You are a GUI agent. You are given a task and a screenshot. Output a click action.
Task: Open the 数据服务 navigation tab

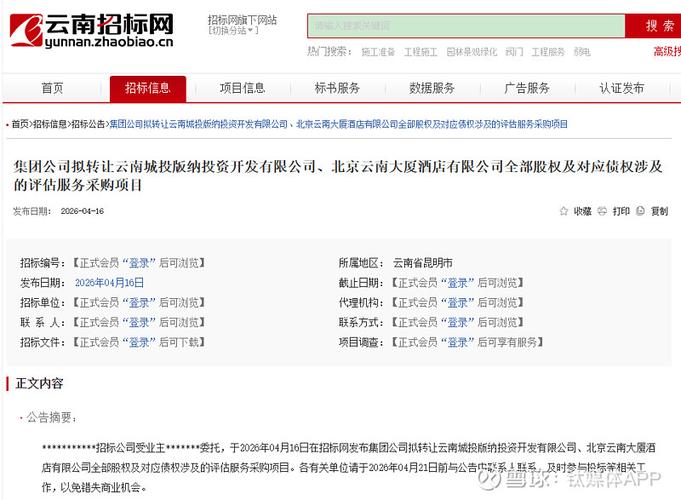point(432,88)
